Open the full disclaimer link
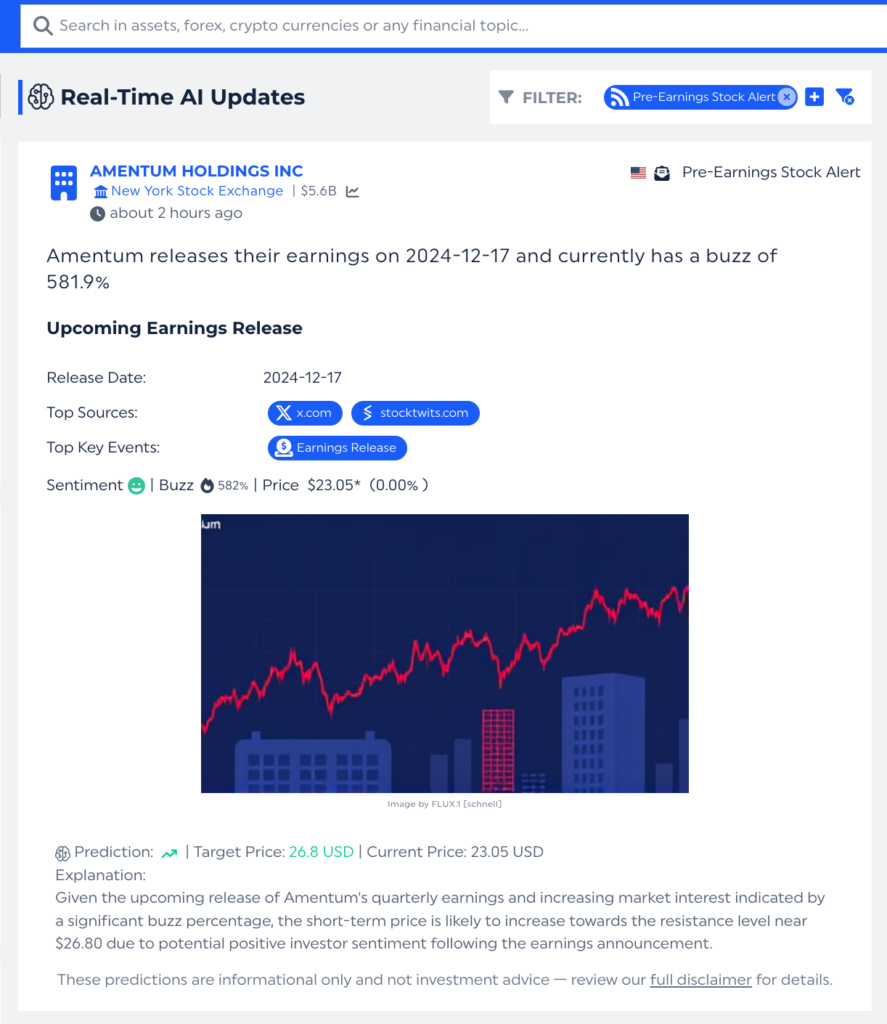The image size is (887, 1024). pyautogui.click(x=700, y=980)
